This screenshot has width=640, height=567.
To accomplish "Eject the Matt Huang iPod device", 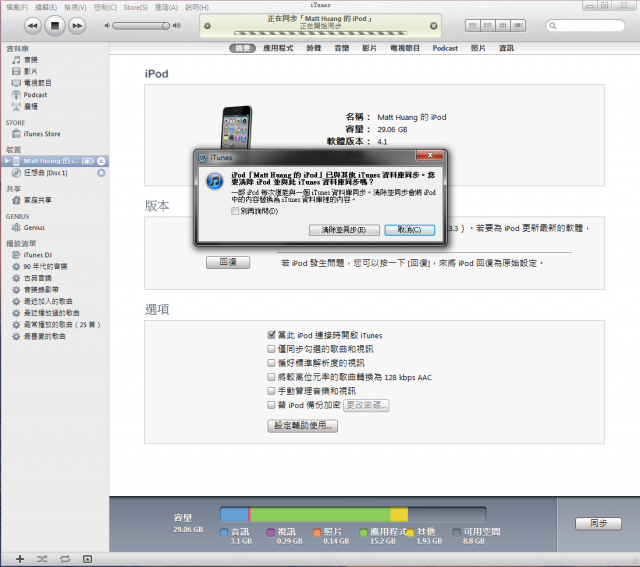I will point(101,161).
